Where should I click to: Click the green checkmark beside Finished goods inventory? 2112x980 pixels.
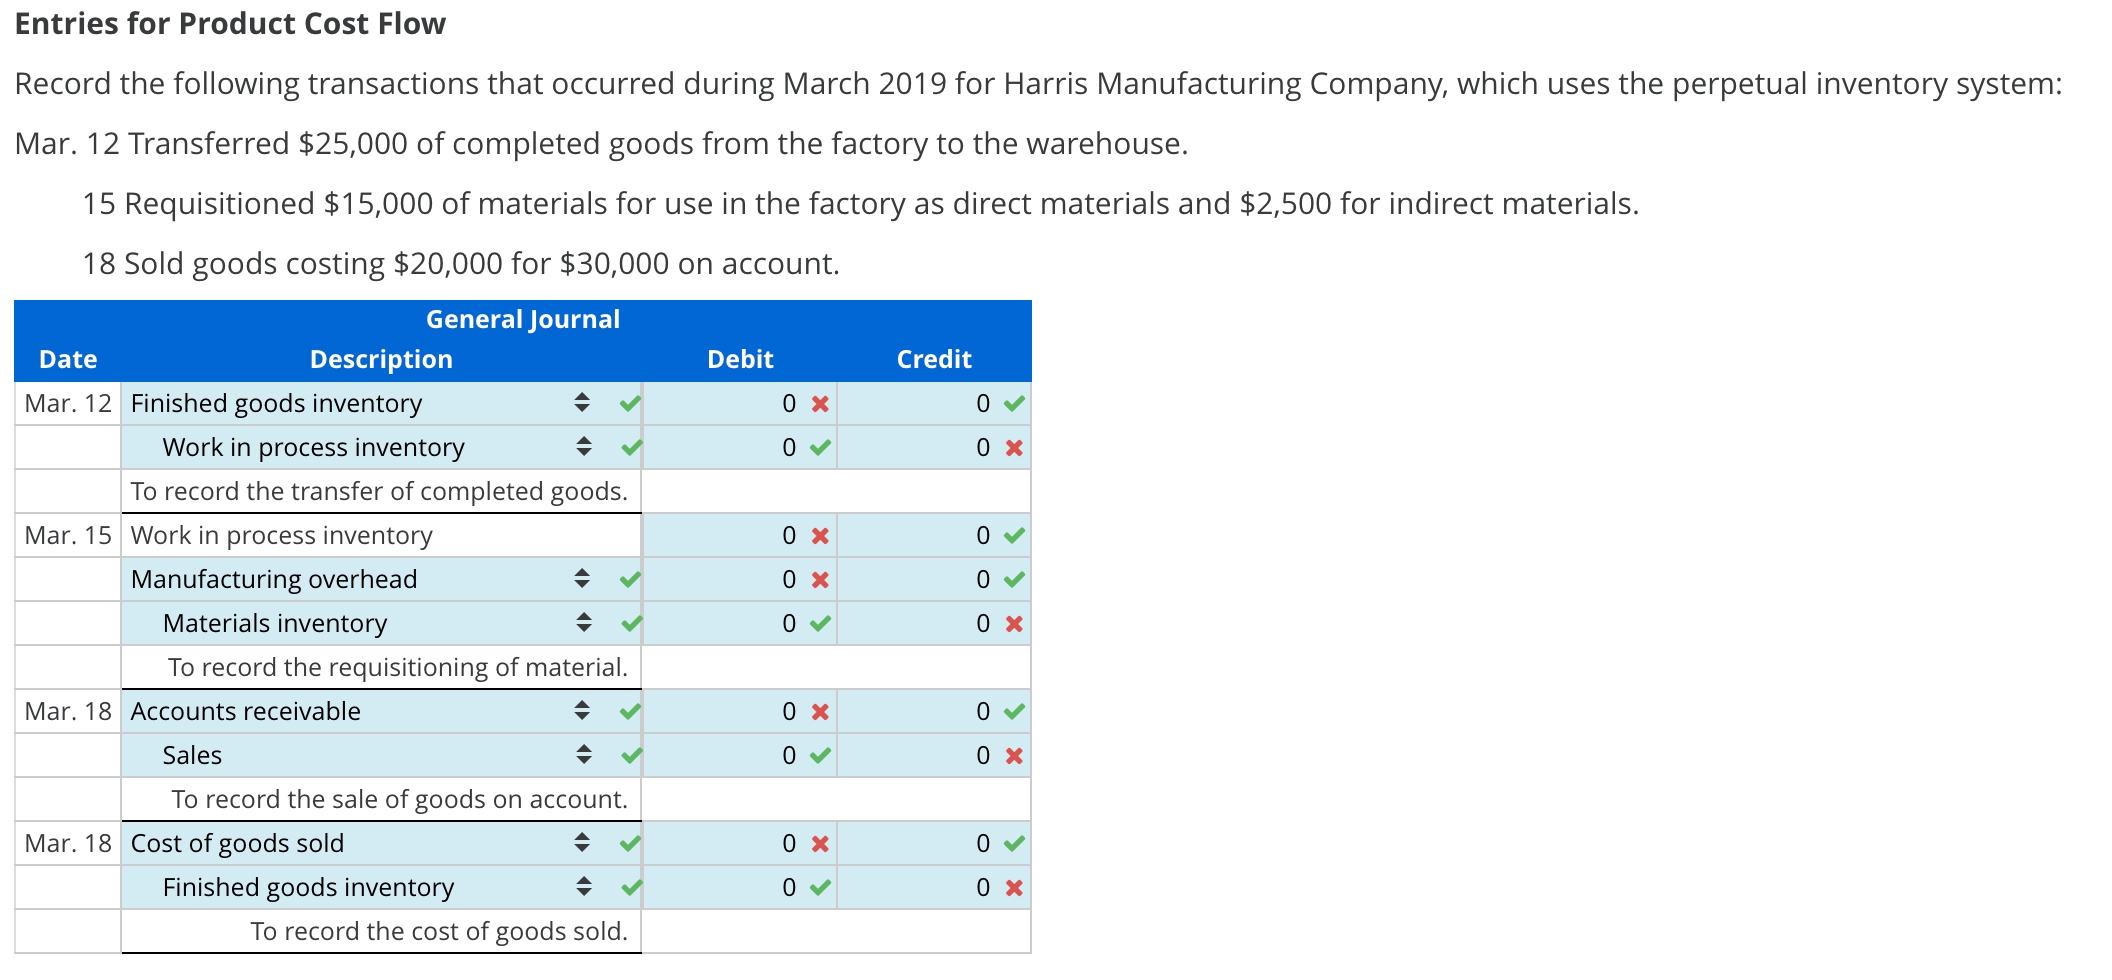coord(630,403)
